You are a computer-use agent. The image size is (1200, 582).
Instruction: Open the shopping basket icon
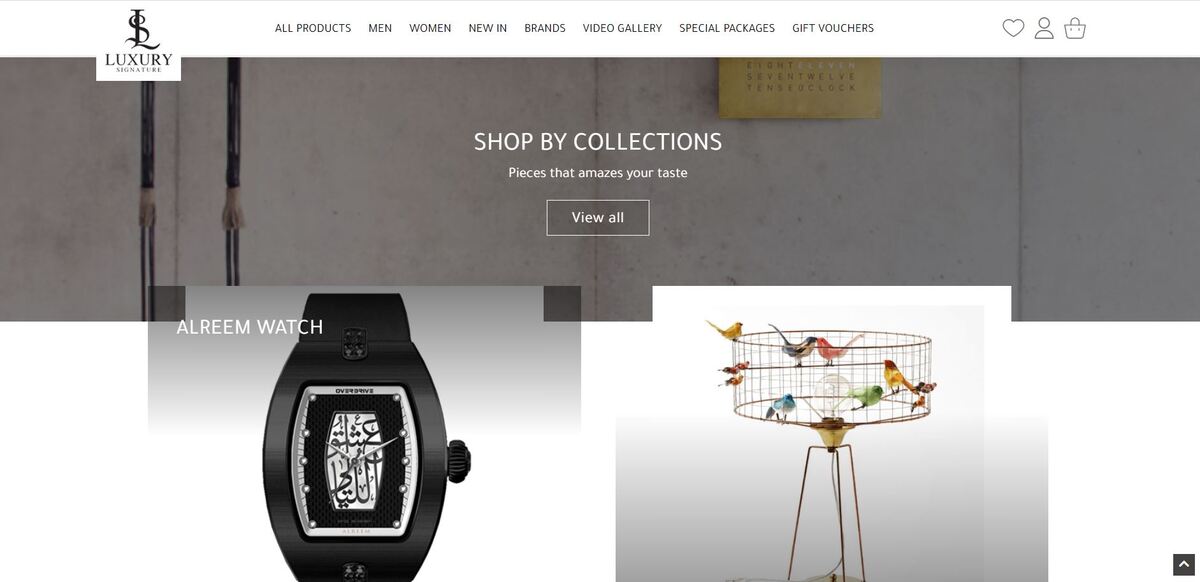[x=1075, y=28]
